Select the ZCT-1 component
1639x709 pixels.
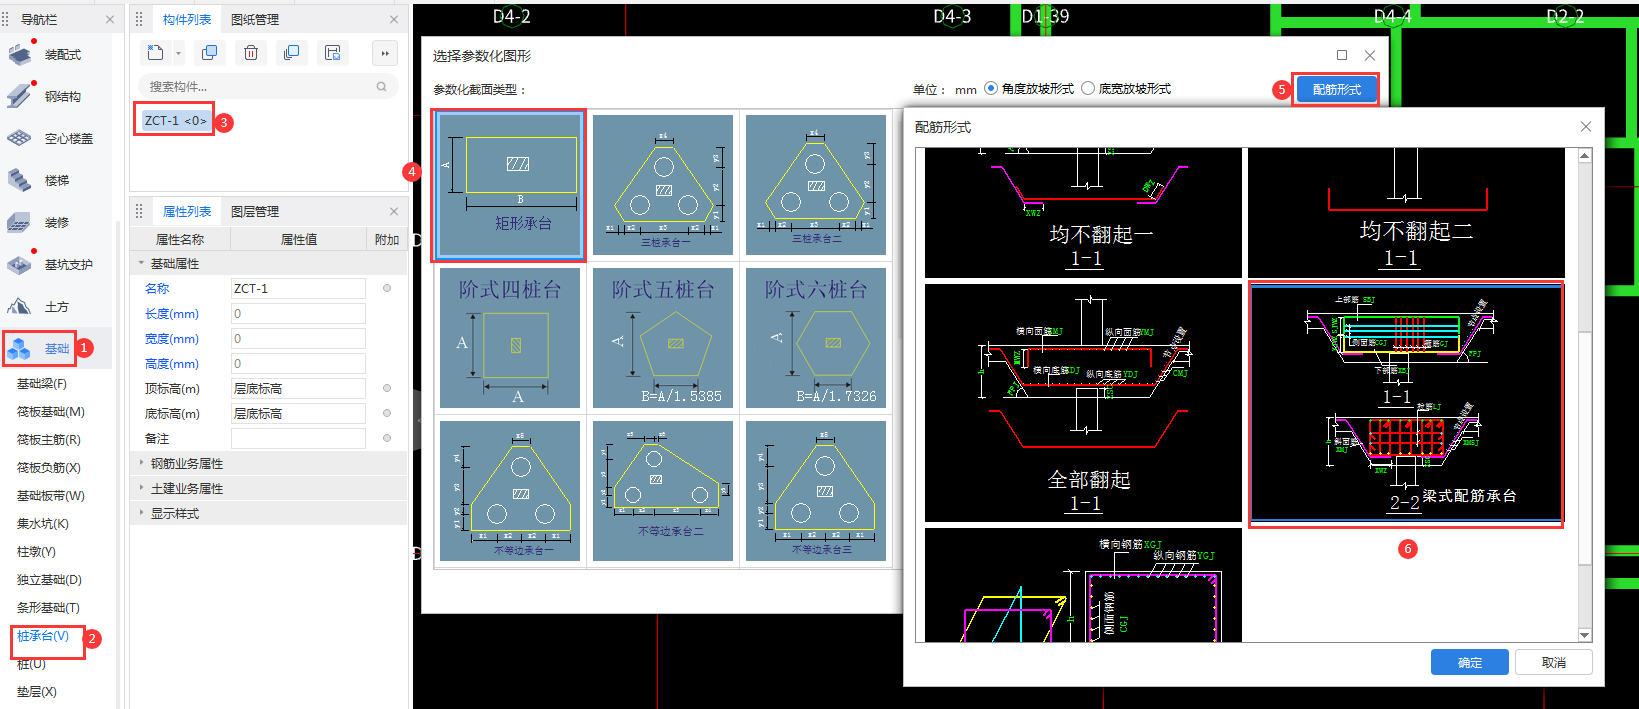tap(175, 120)
